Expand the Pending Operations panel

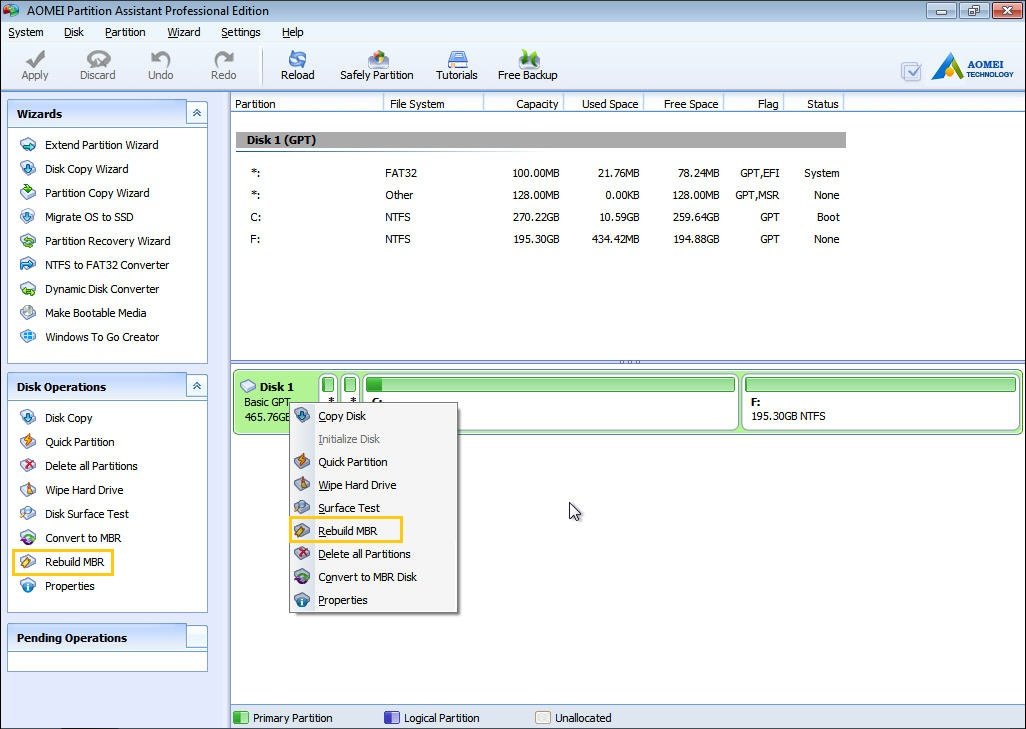pos(196,637)
